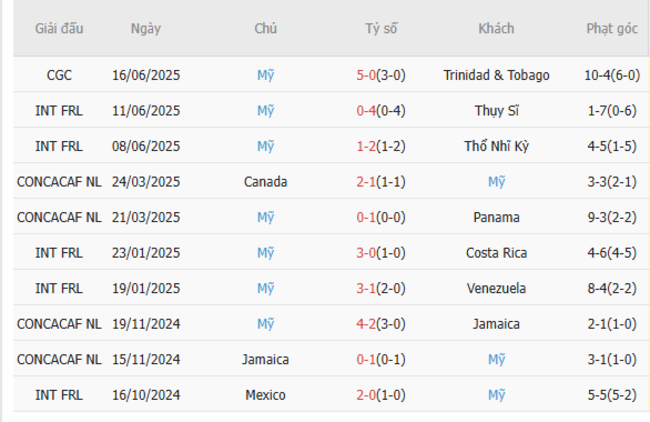Select the Mexico home team
Viewport: 650px width, 422px height.
tap(265, 395)
